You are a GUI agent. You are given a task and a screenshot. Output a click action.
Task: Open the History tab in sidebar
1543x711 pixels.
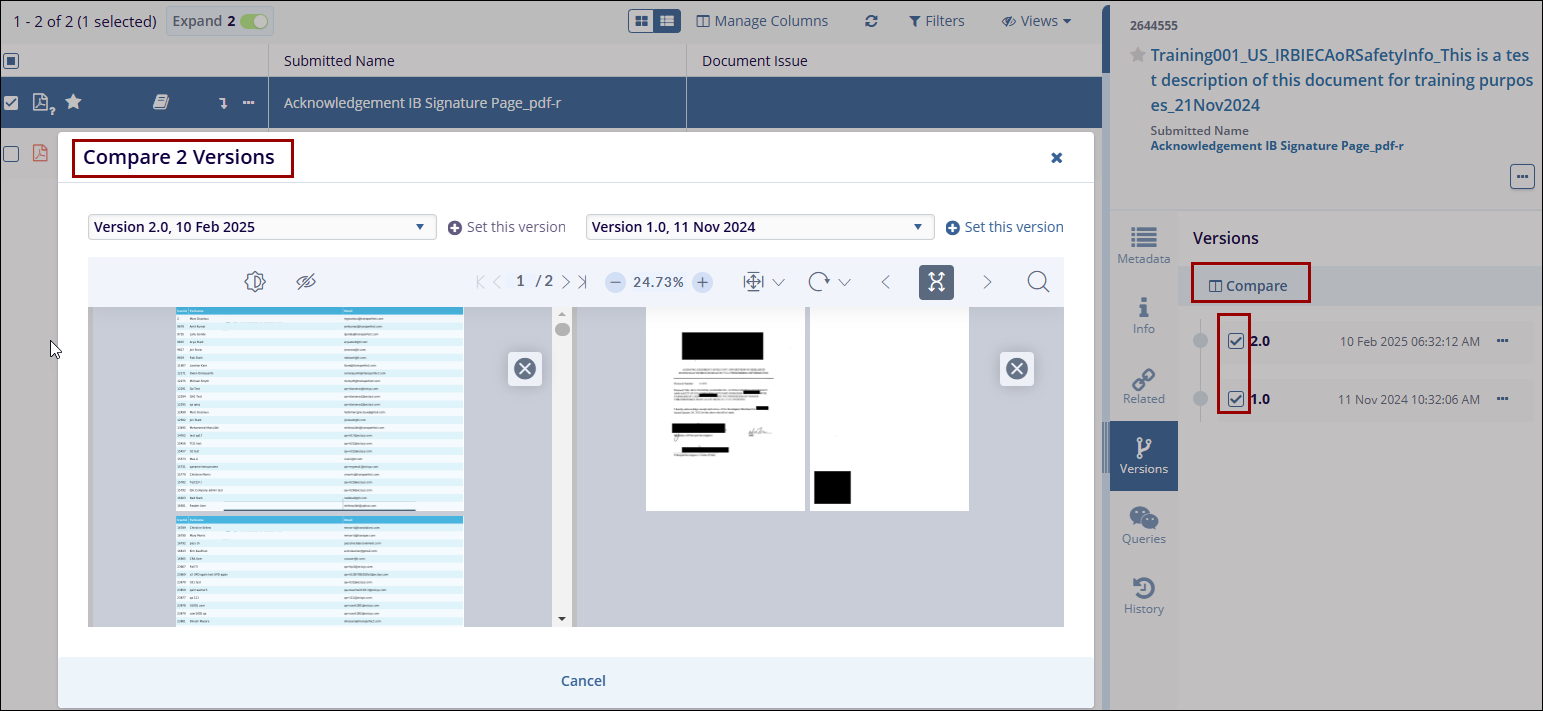[1143, 596]
